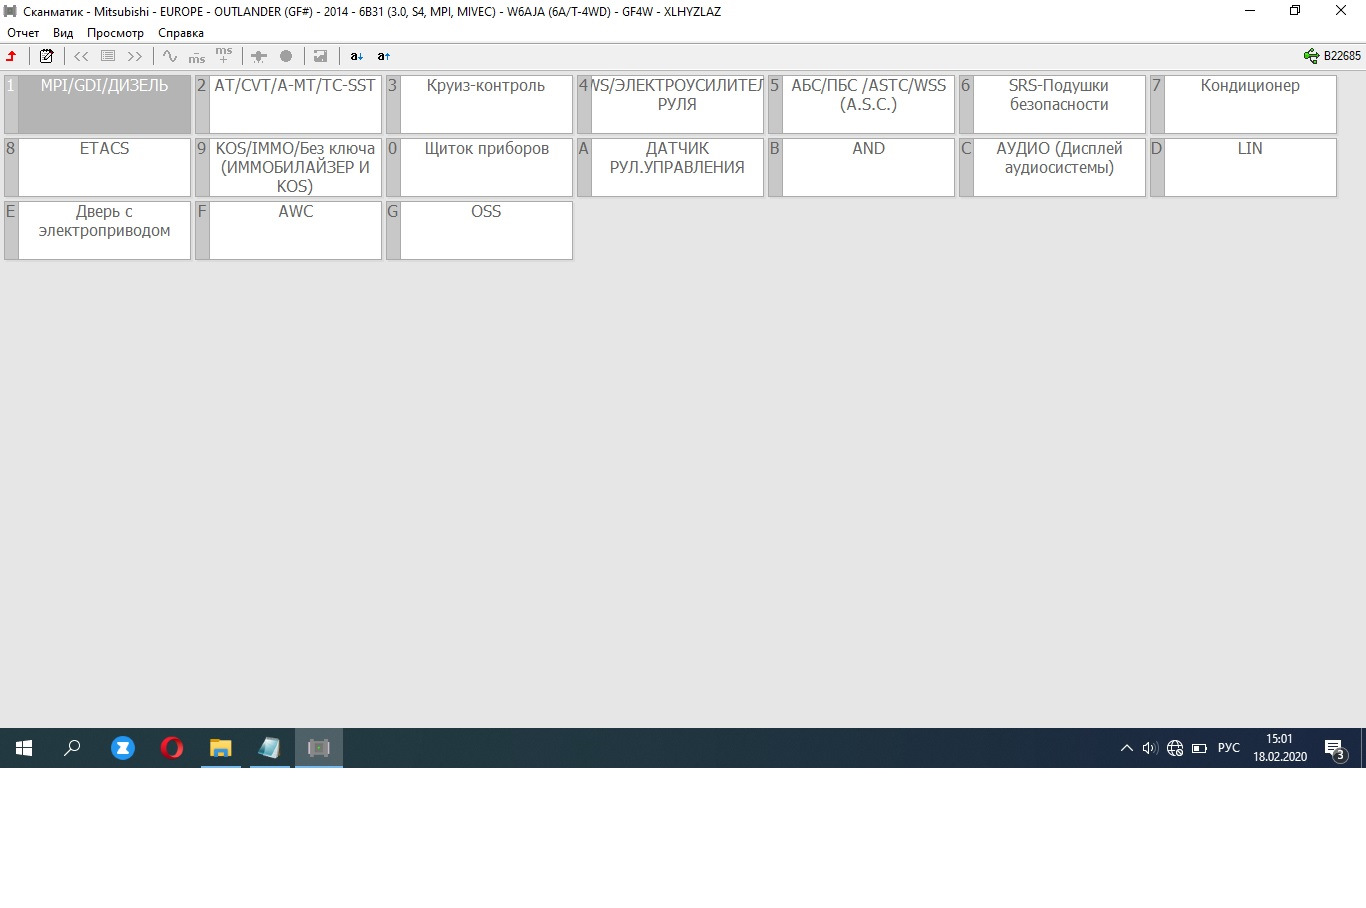Click the save image toolbar icon
Screen dimensions: 1366x908
(x=320, y=56)
